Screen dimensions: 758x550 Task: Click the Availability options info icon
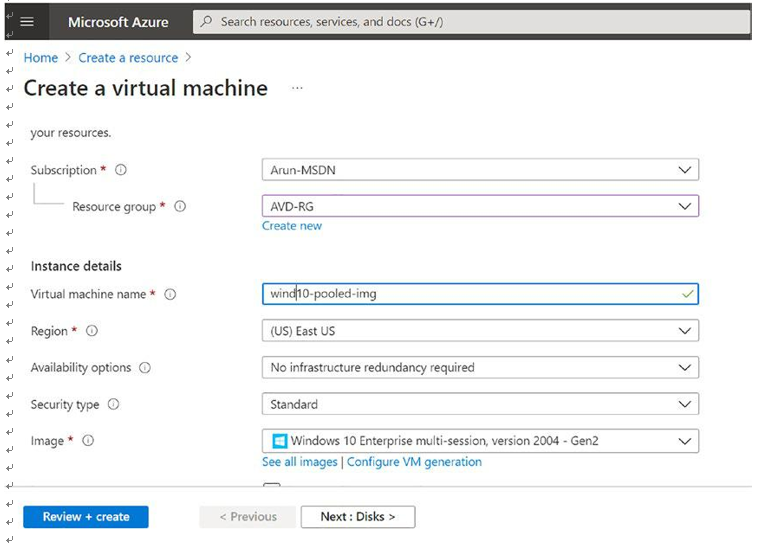145,368
